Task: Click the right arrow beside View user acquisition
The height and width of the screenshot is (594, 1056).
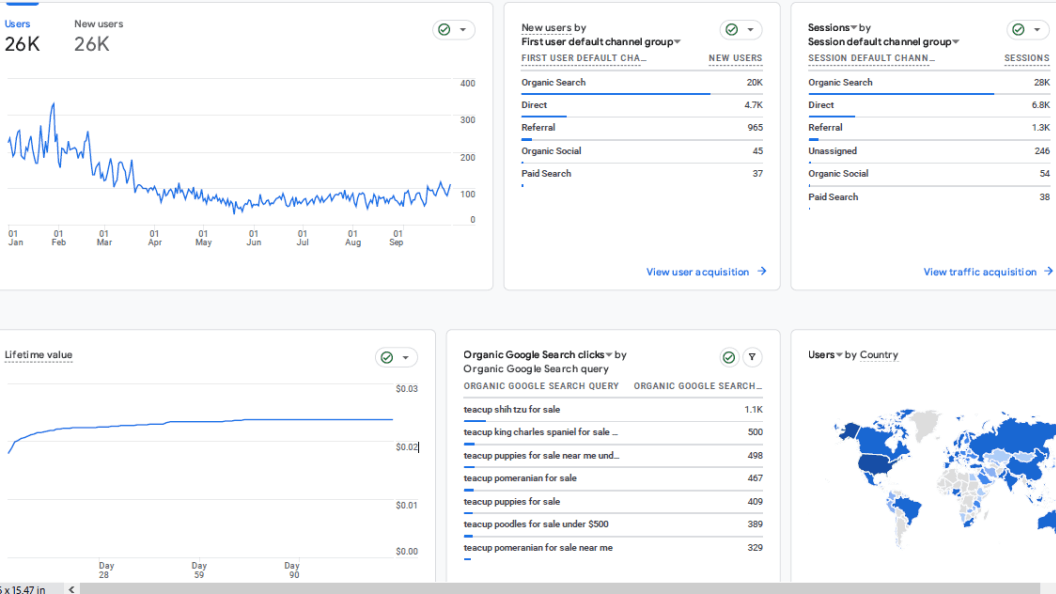Action: (761, 271)
